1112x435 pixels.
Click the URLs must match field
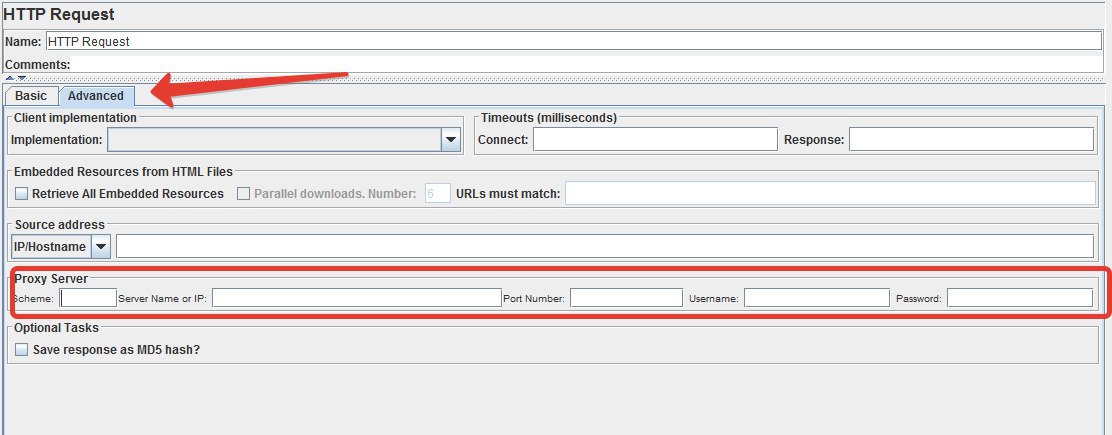coord(830,193)
